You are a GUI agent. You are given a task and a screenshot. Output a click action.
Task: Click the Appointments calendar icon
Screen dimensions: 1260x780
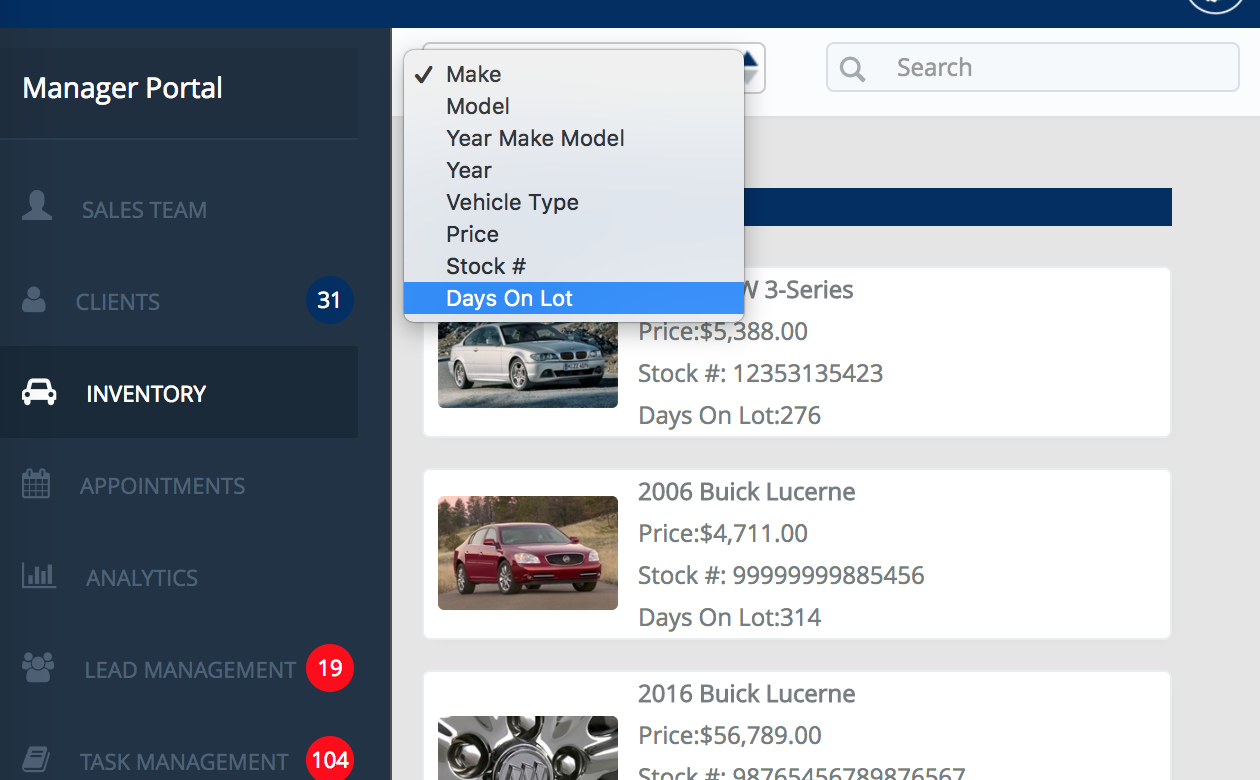(36, 484)
